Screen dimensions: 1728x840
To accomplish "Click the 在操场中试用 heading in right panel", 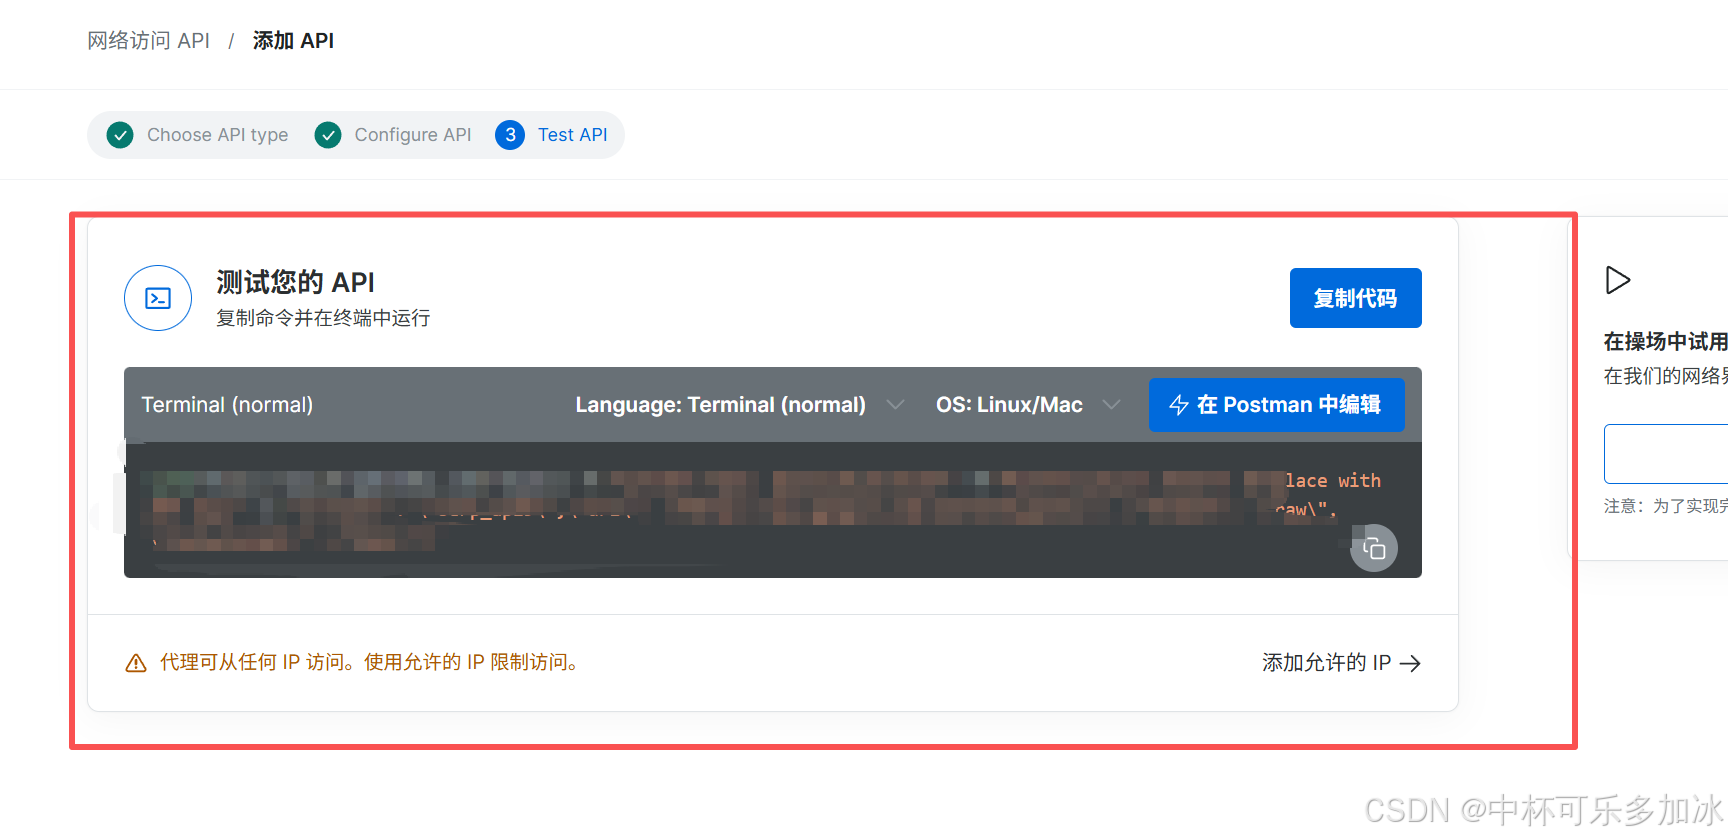I will click(1666, 342).
